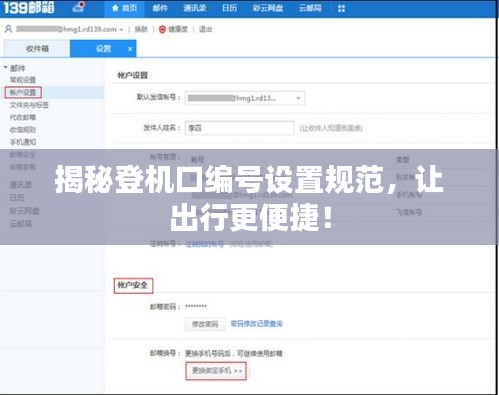The image size is (499, 395).
Task: Click the 139邮箱 logo
Action: 29,7
